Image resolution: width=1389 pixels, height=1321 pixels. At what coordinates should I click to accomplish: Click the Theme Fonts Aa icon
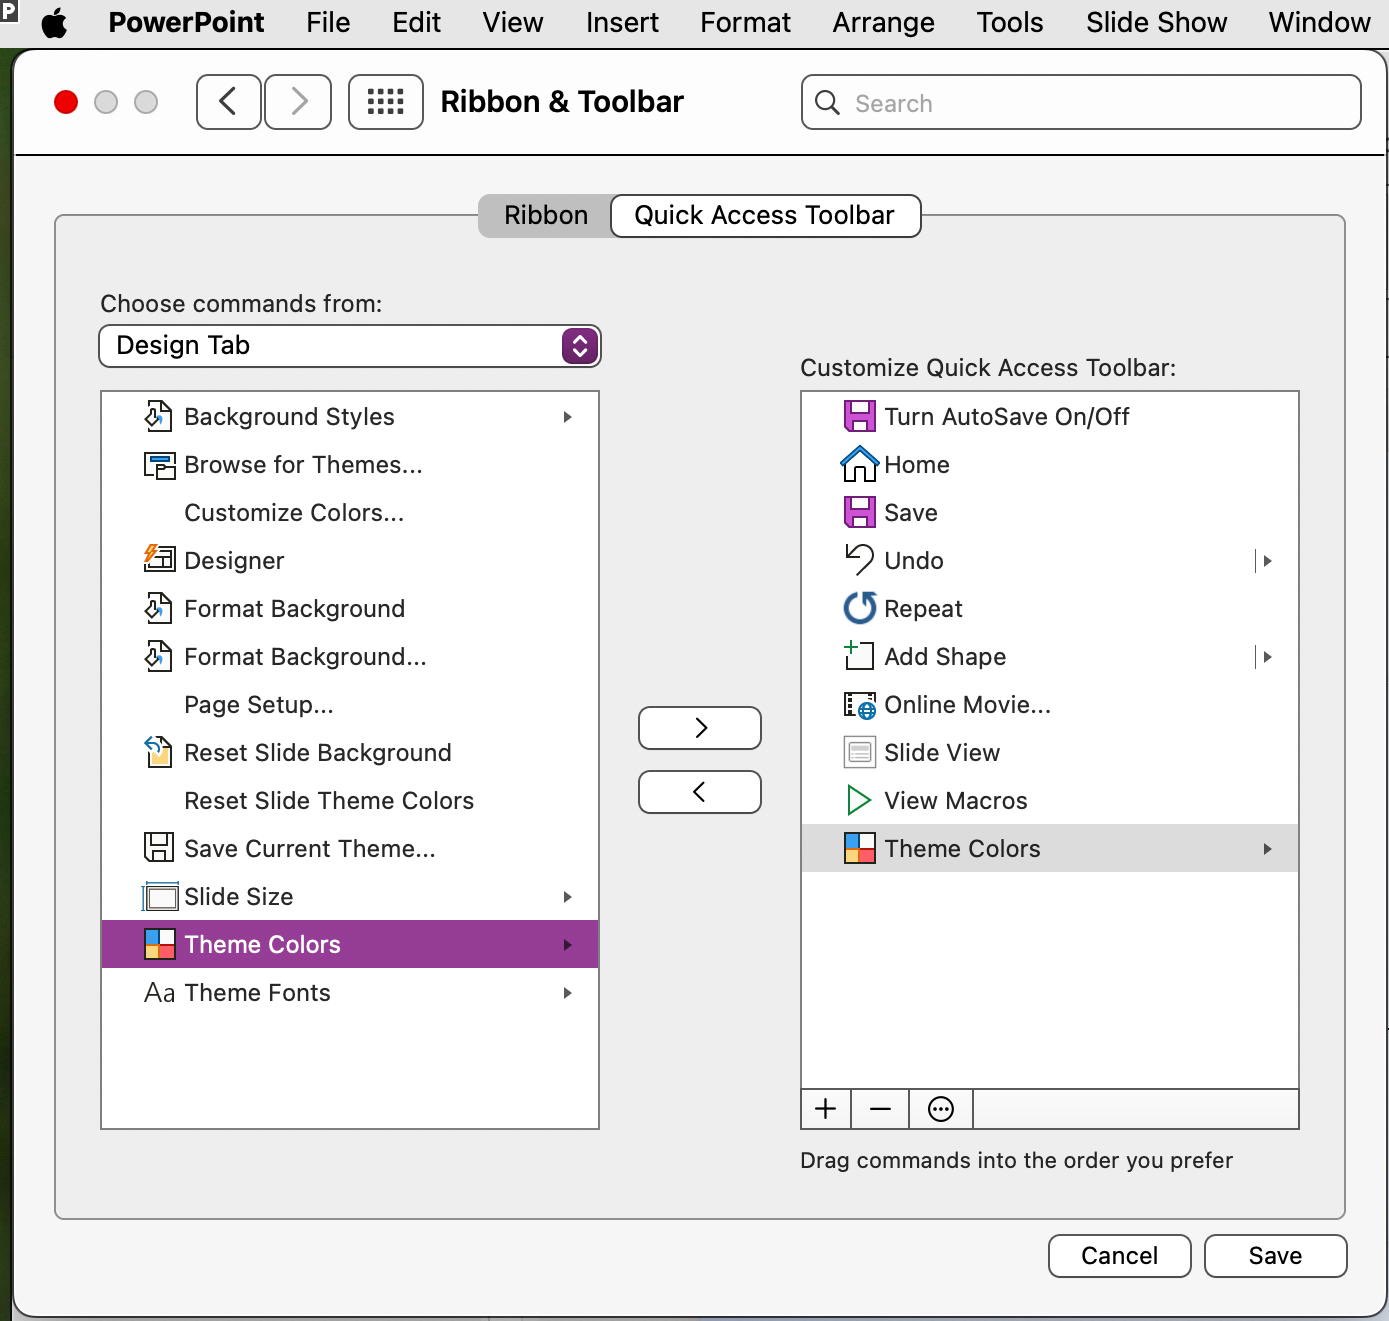[159, 992]
